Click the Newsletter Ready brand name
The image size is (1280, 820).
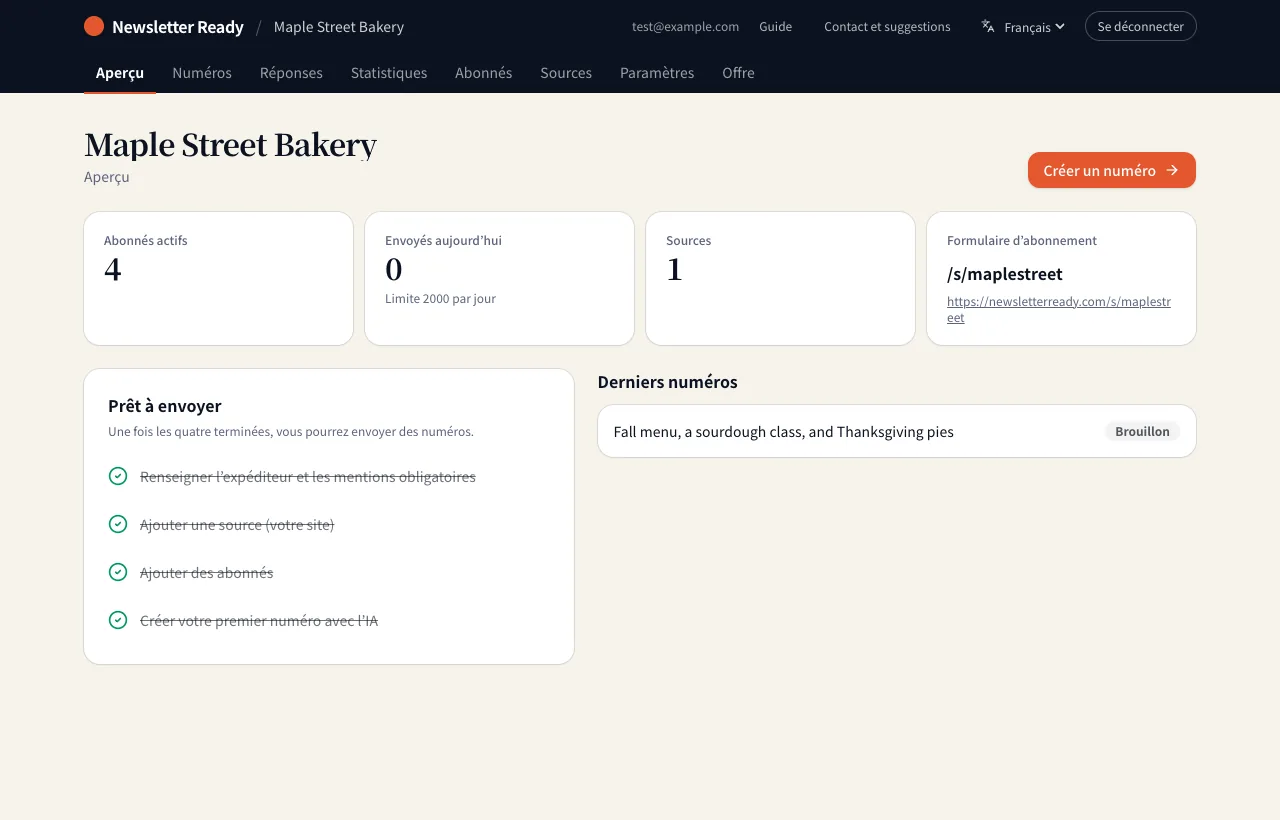point(178,27)
